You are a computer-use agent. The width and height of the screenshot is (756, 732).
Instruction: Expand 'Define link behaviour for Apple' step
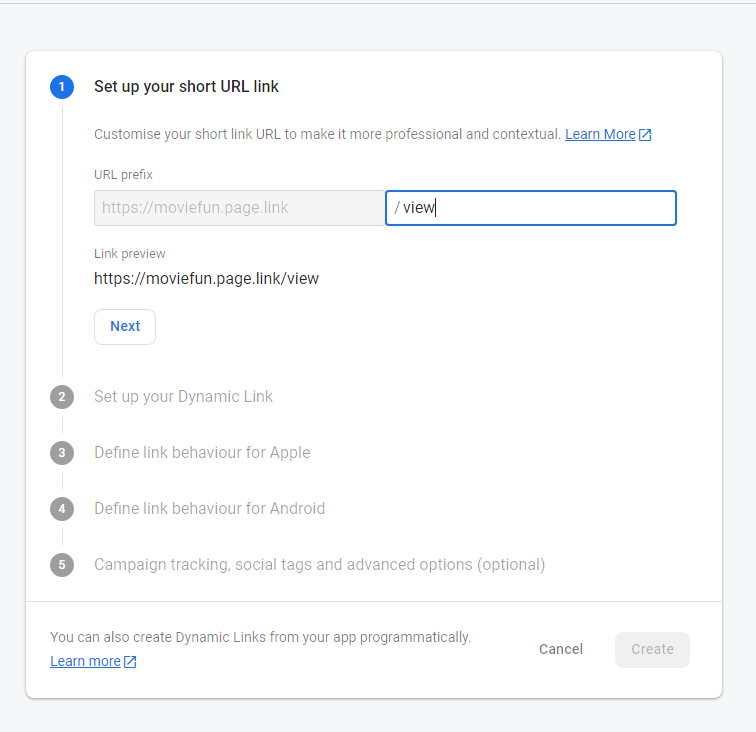coord(202,453)
